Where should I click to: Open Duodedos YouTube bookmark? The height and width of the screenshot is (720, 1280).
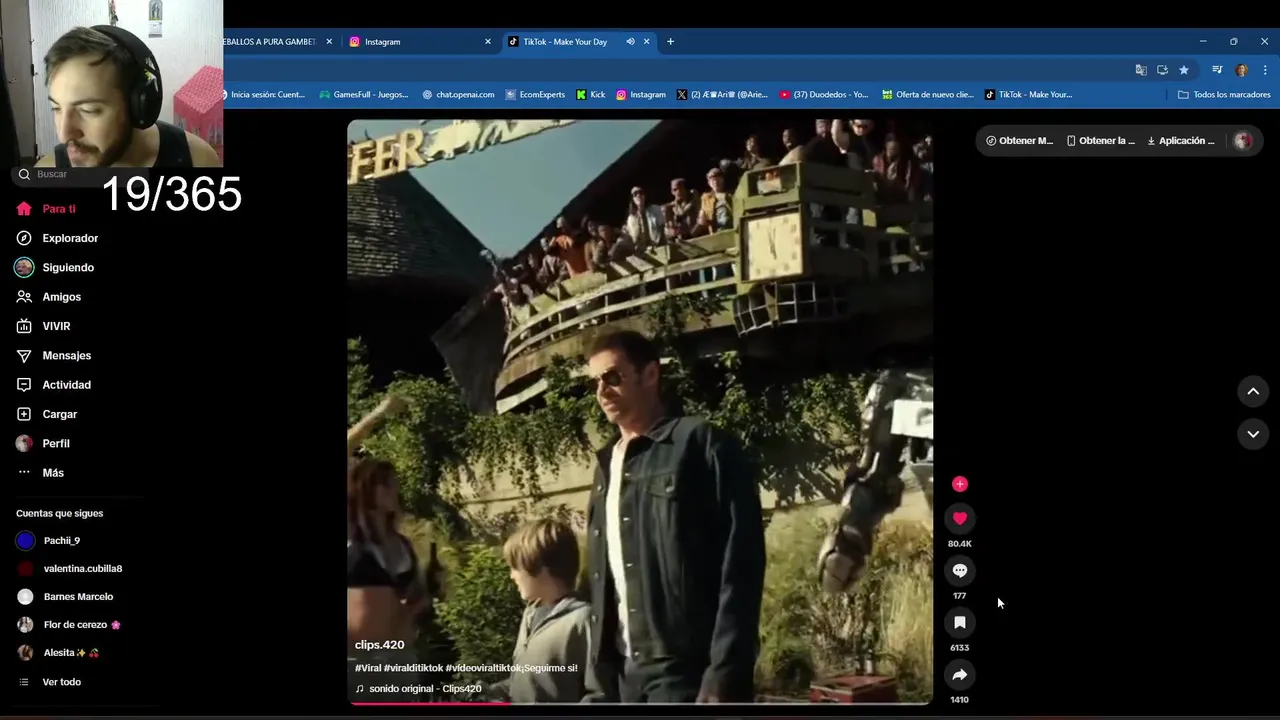825,95
